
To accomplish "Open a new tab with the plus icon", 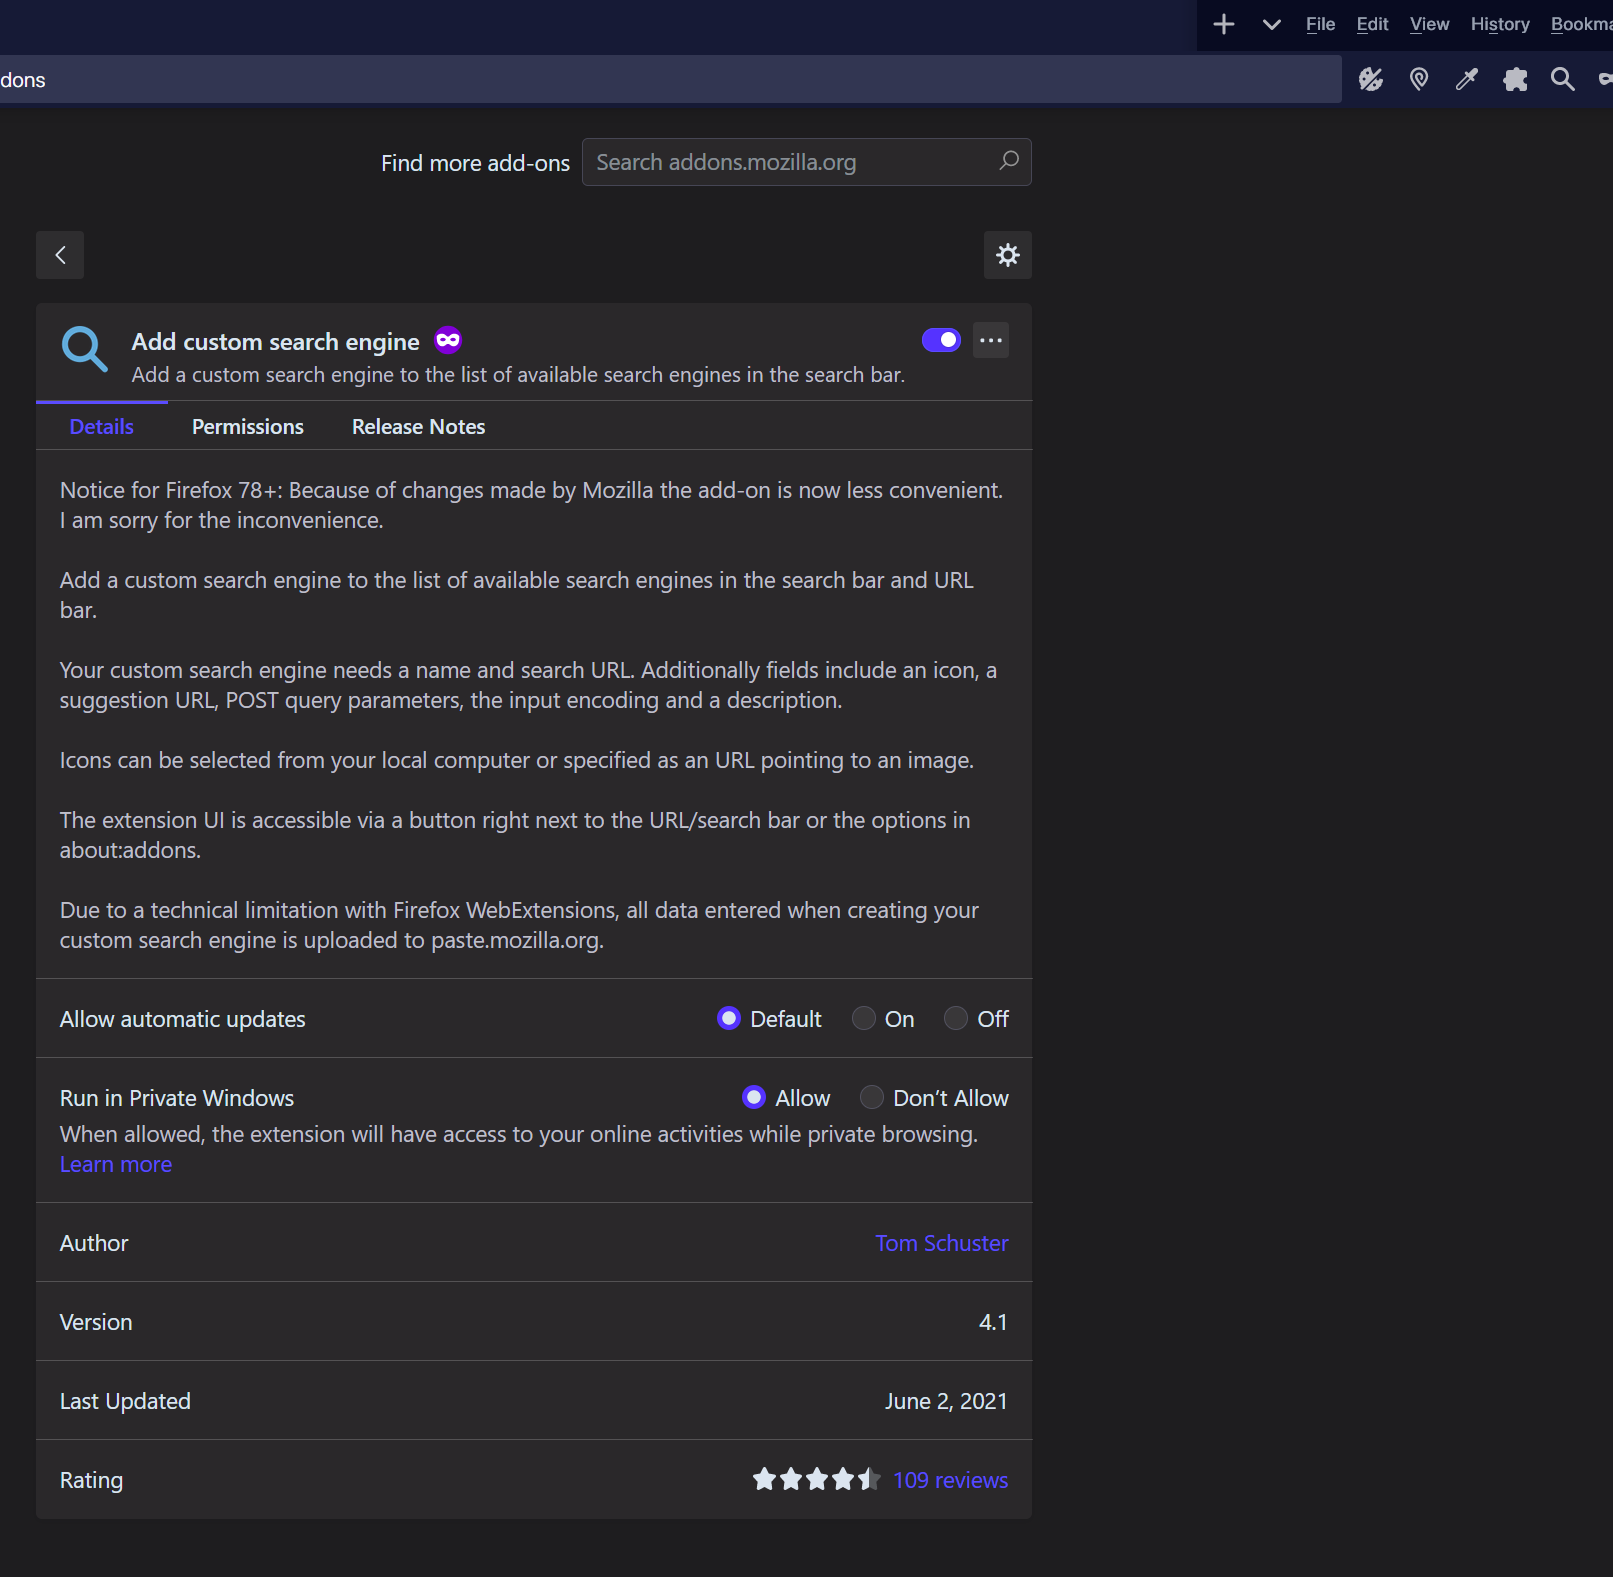I will pyautogui.click(x=1223, y=24).
